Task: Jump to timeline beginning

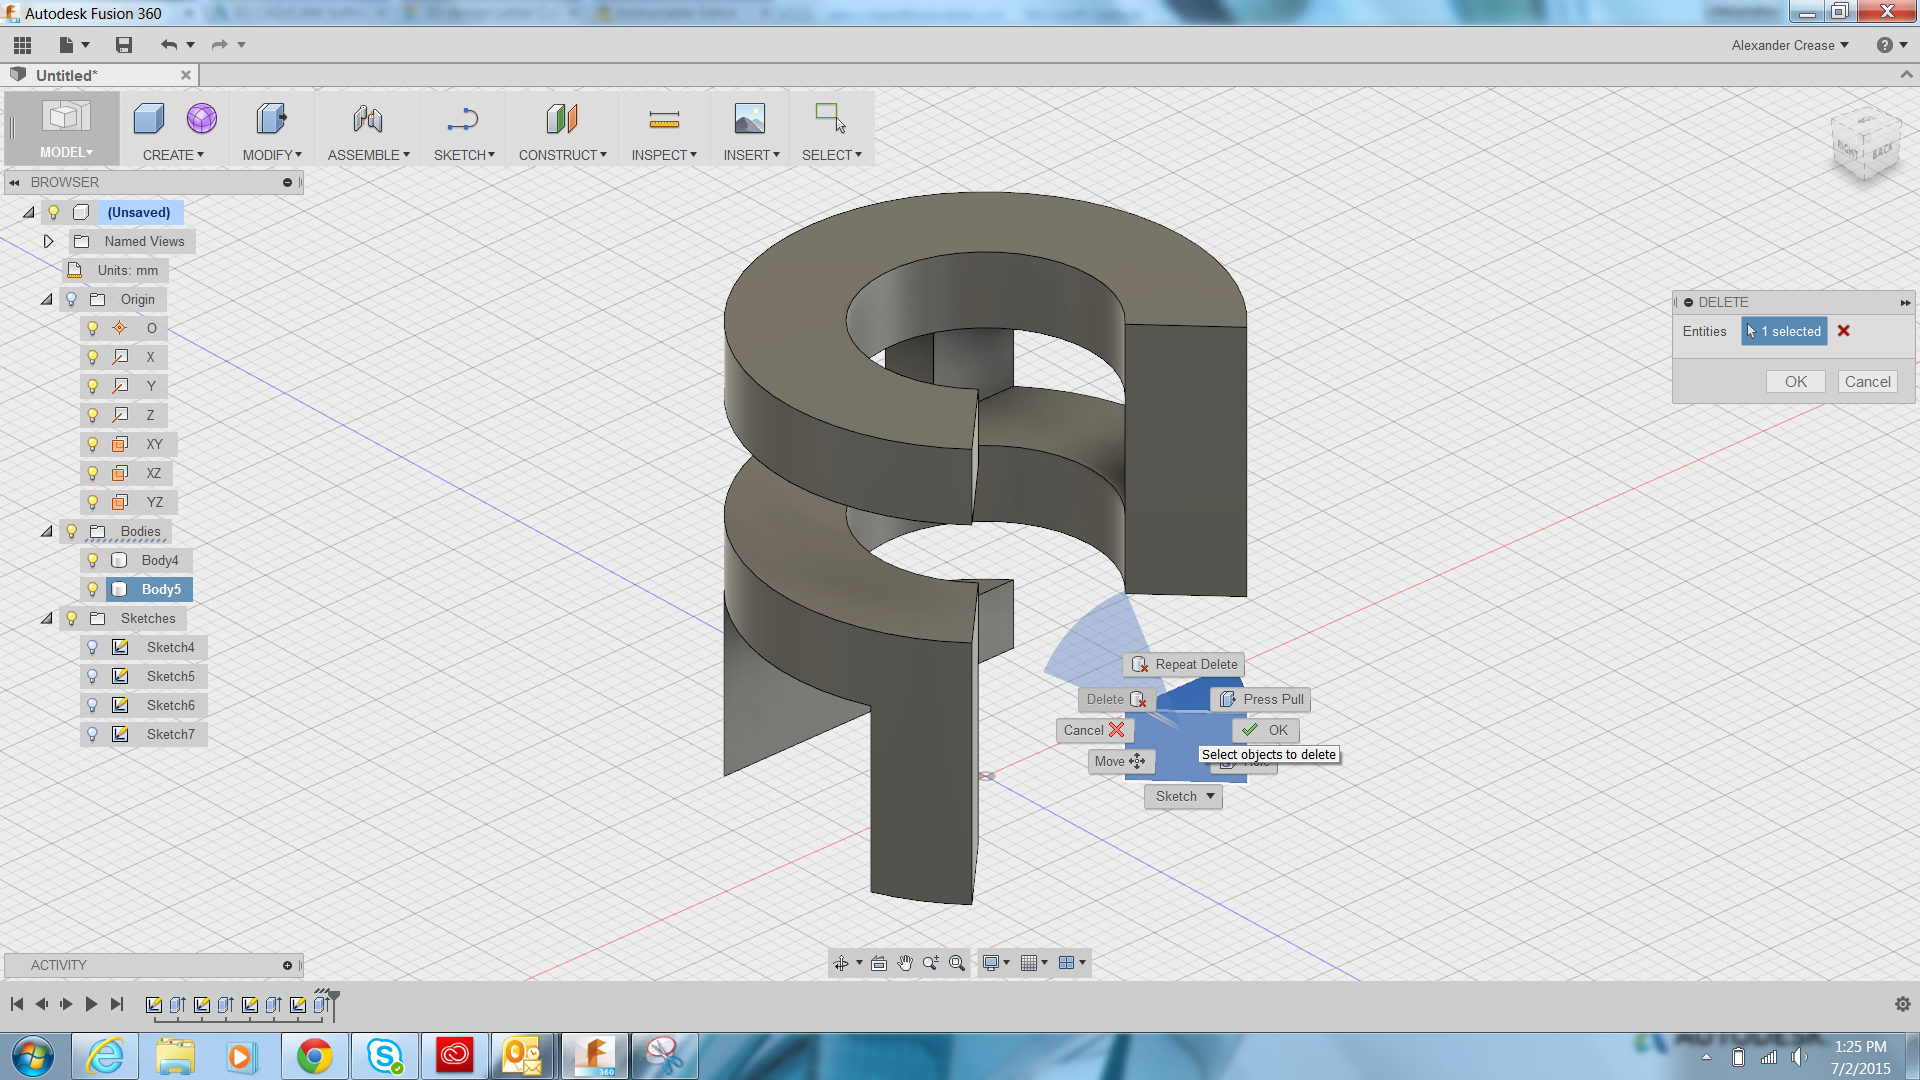Action: [17, 1004]
